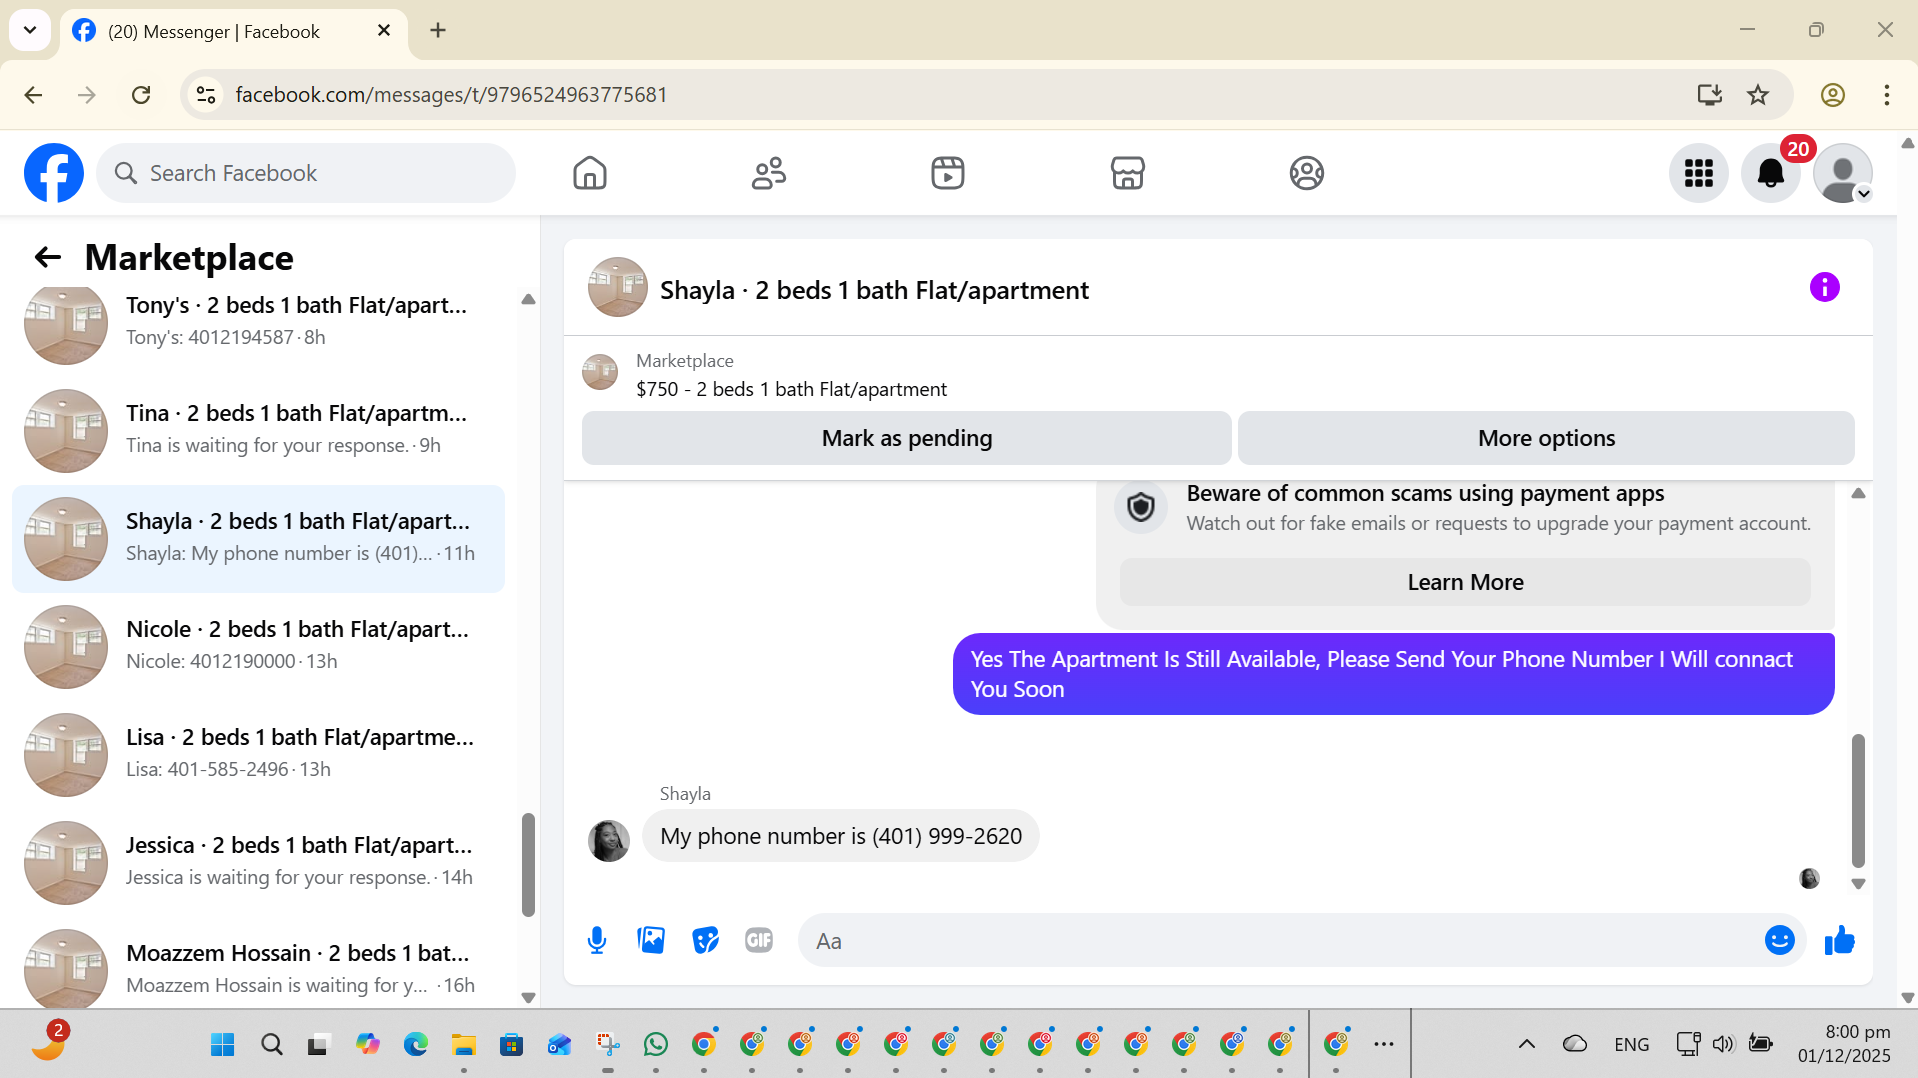Click the install app icon in address bar
Image resolution: width=1918 pixels, height=1078 pixels.
(1710, 95)
